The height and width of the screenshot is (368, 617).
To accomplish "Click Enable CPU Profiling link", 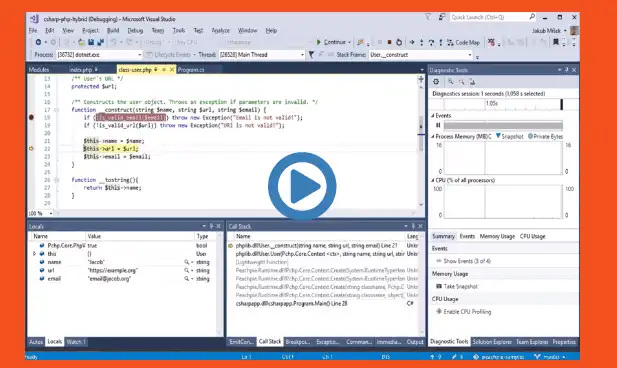I will (467, 311).
